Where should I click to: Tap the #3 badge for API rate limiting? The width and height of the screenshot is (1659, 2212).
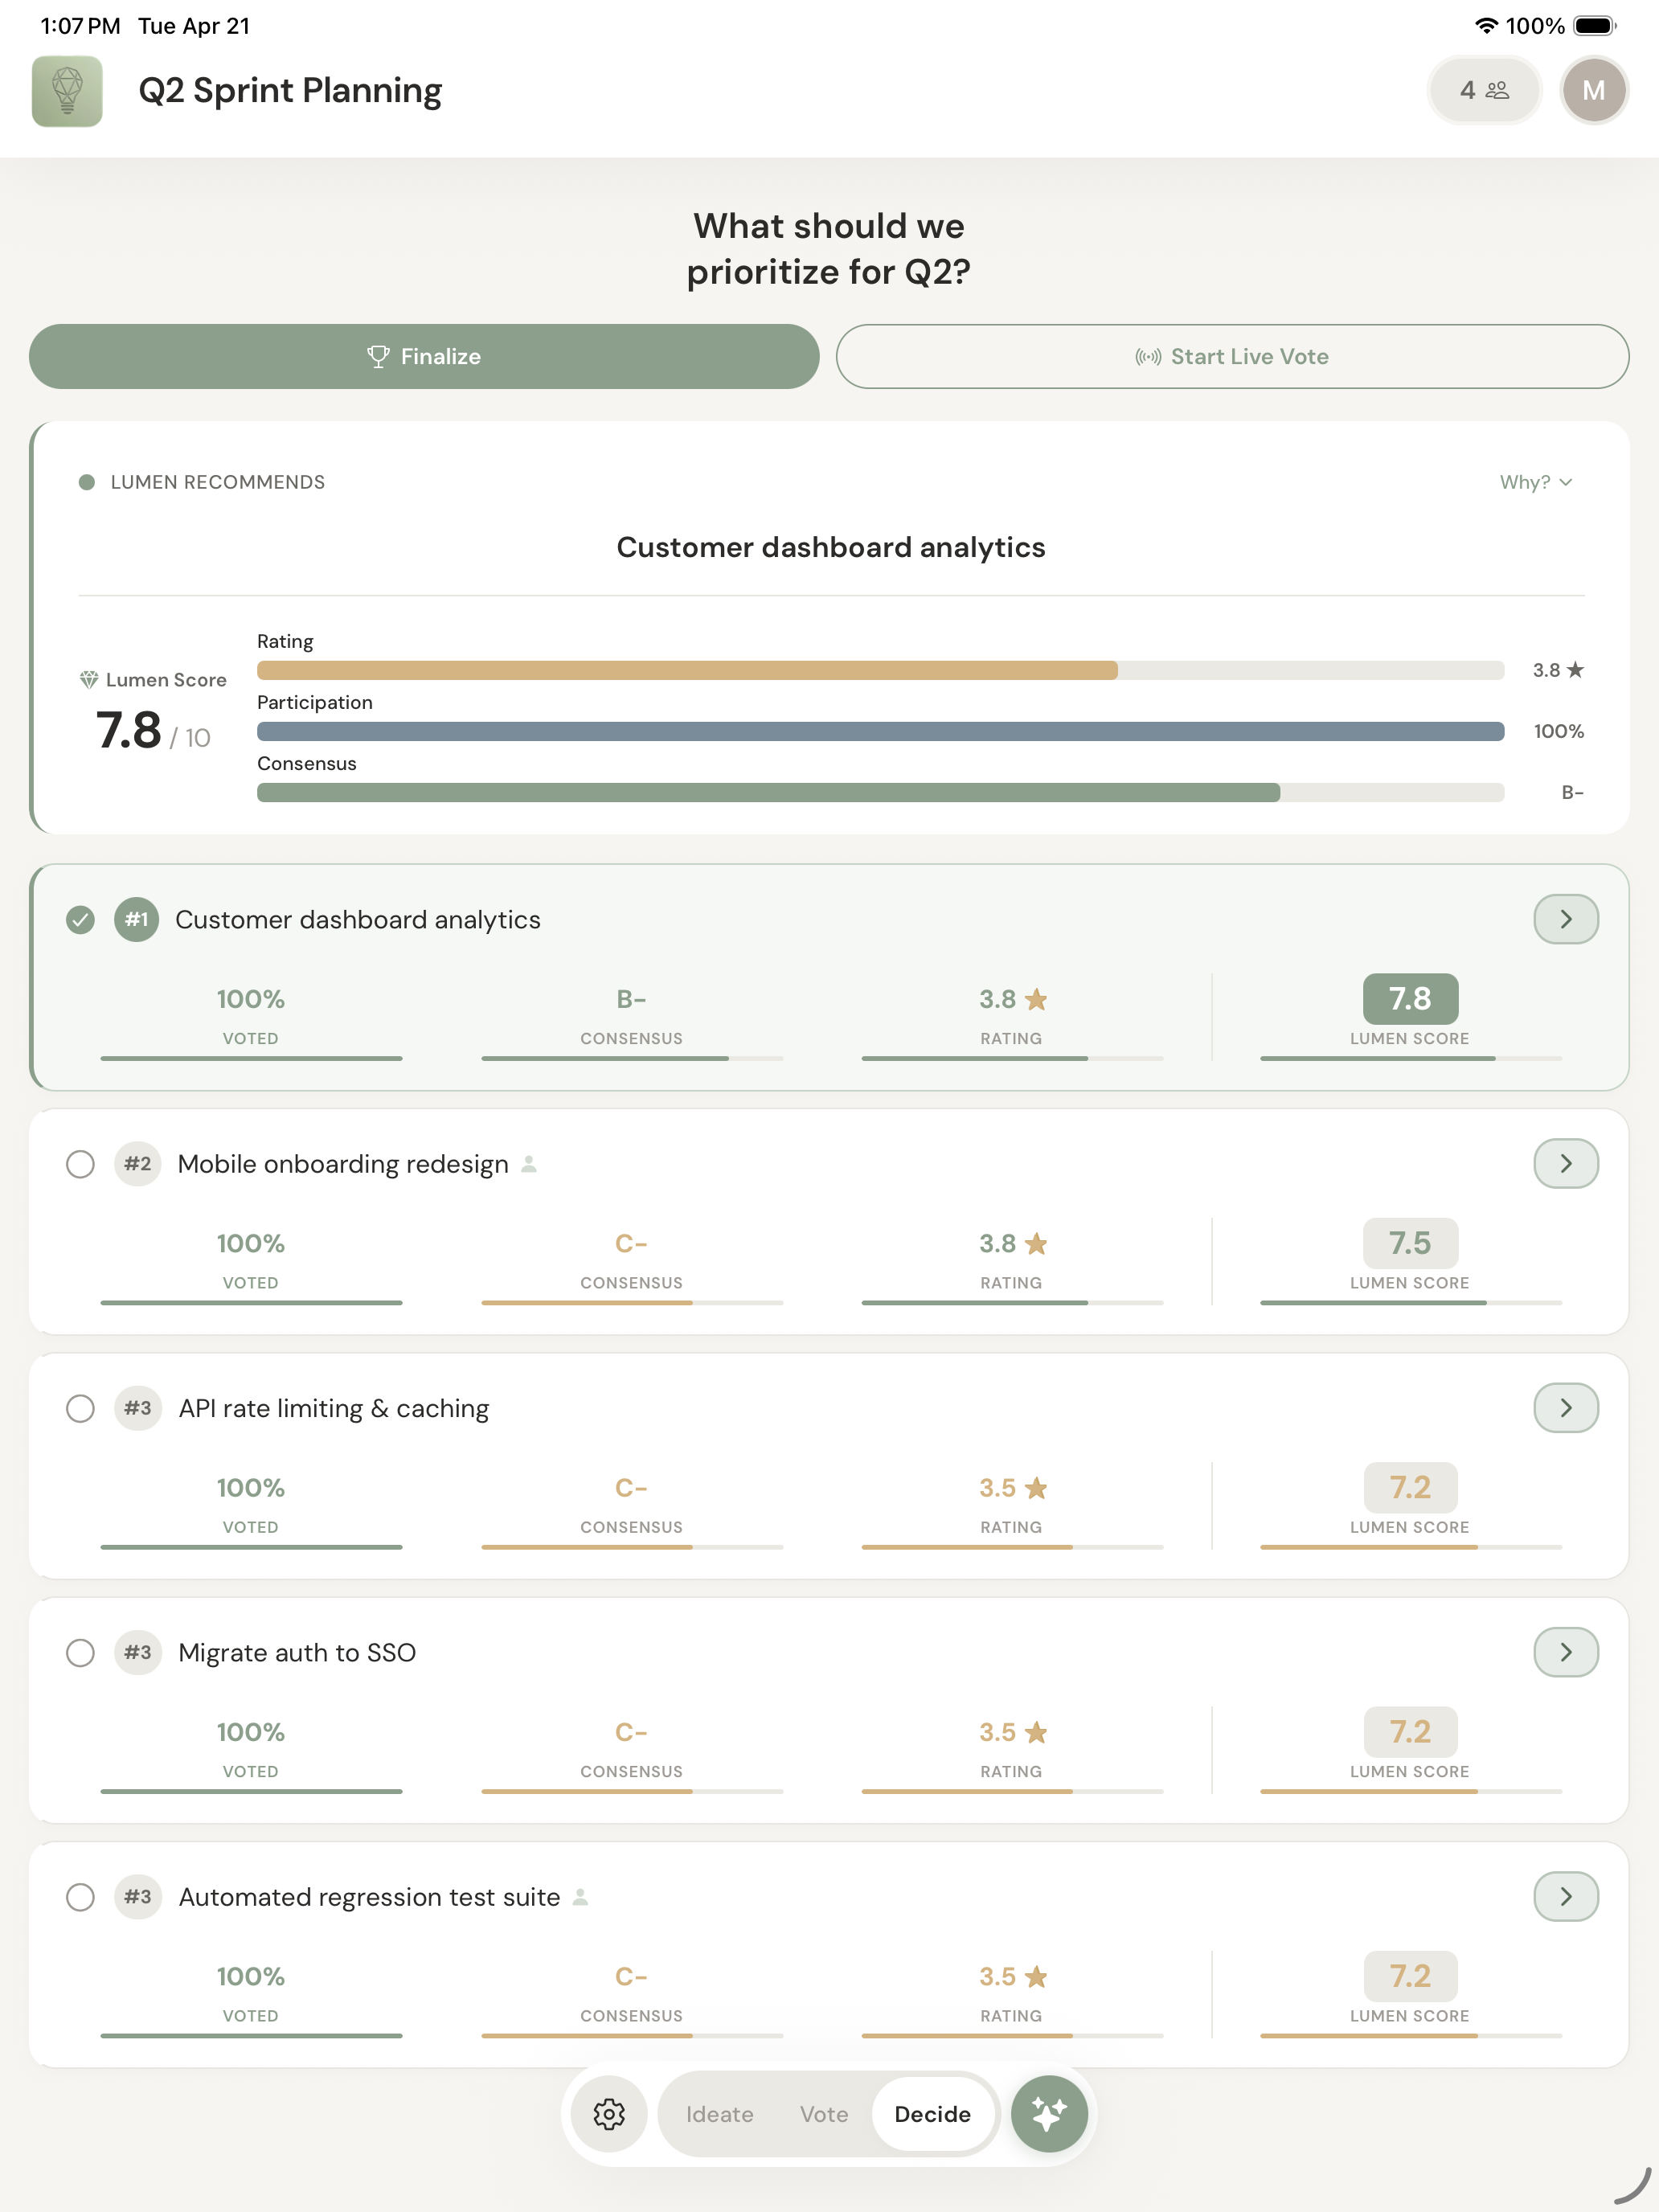[138, 1407]
